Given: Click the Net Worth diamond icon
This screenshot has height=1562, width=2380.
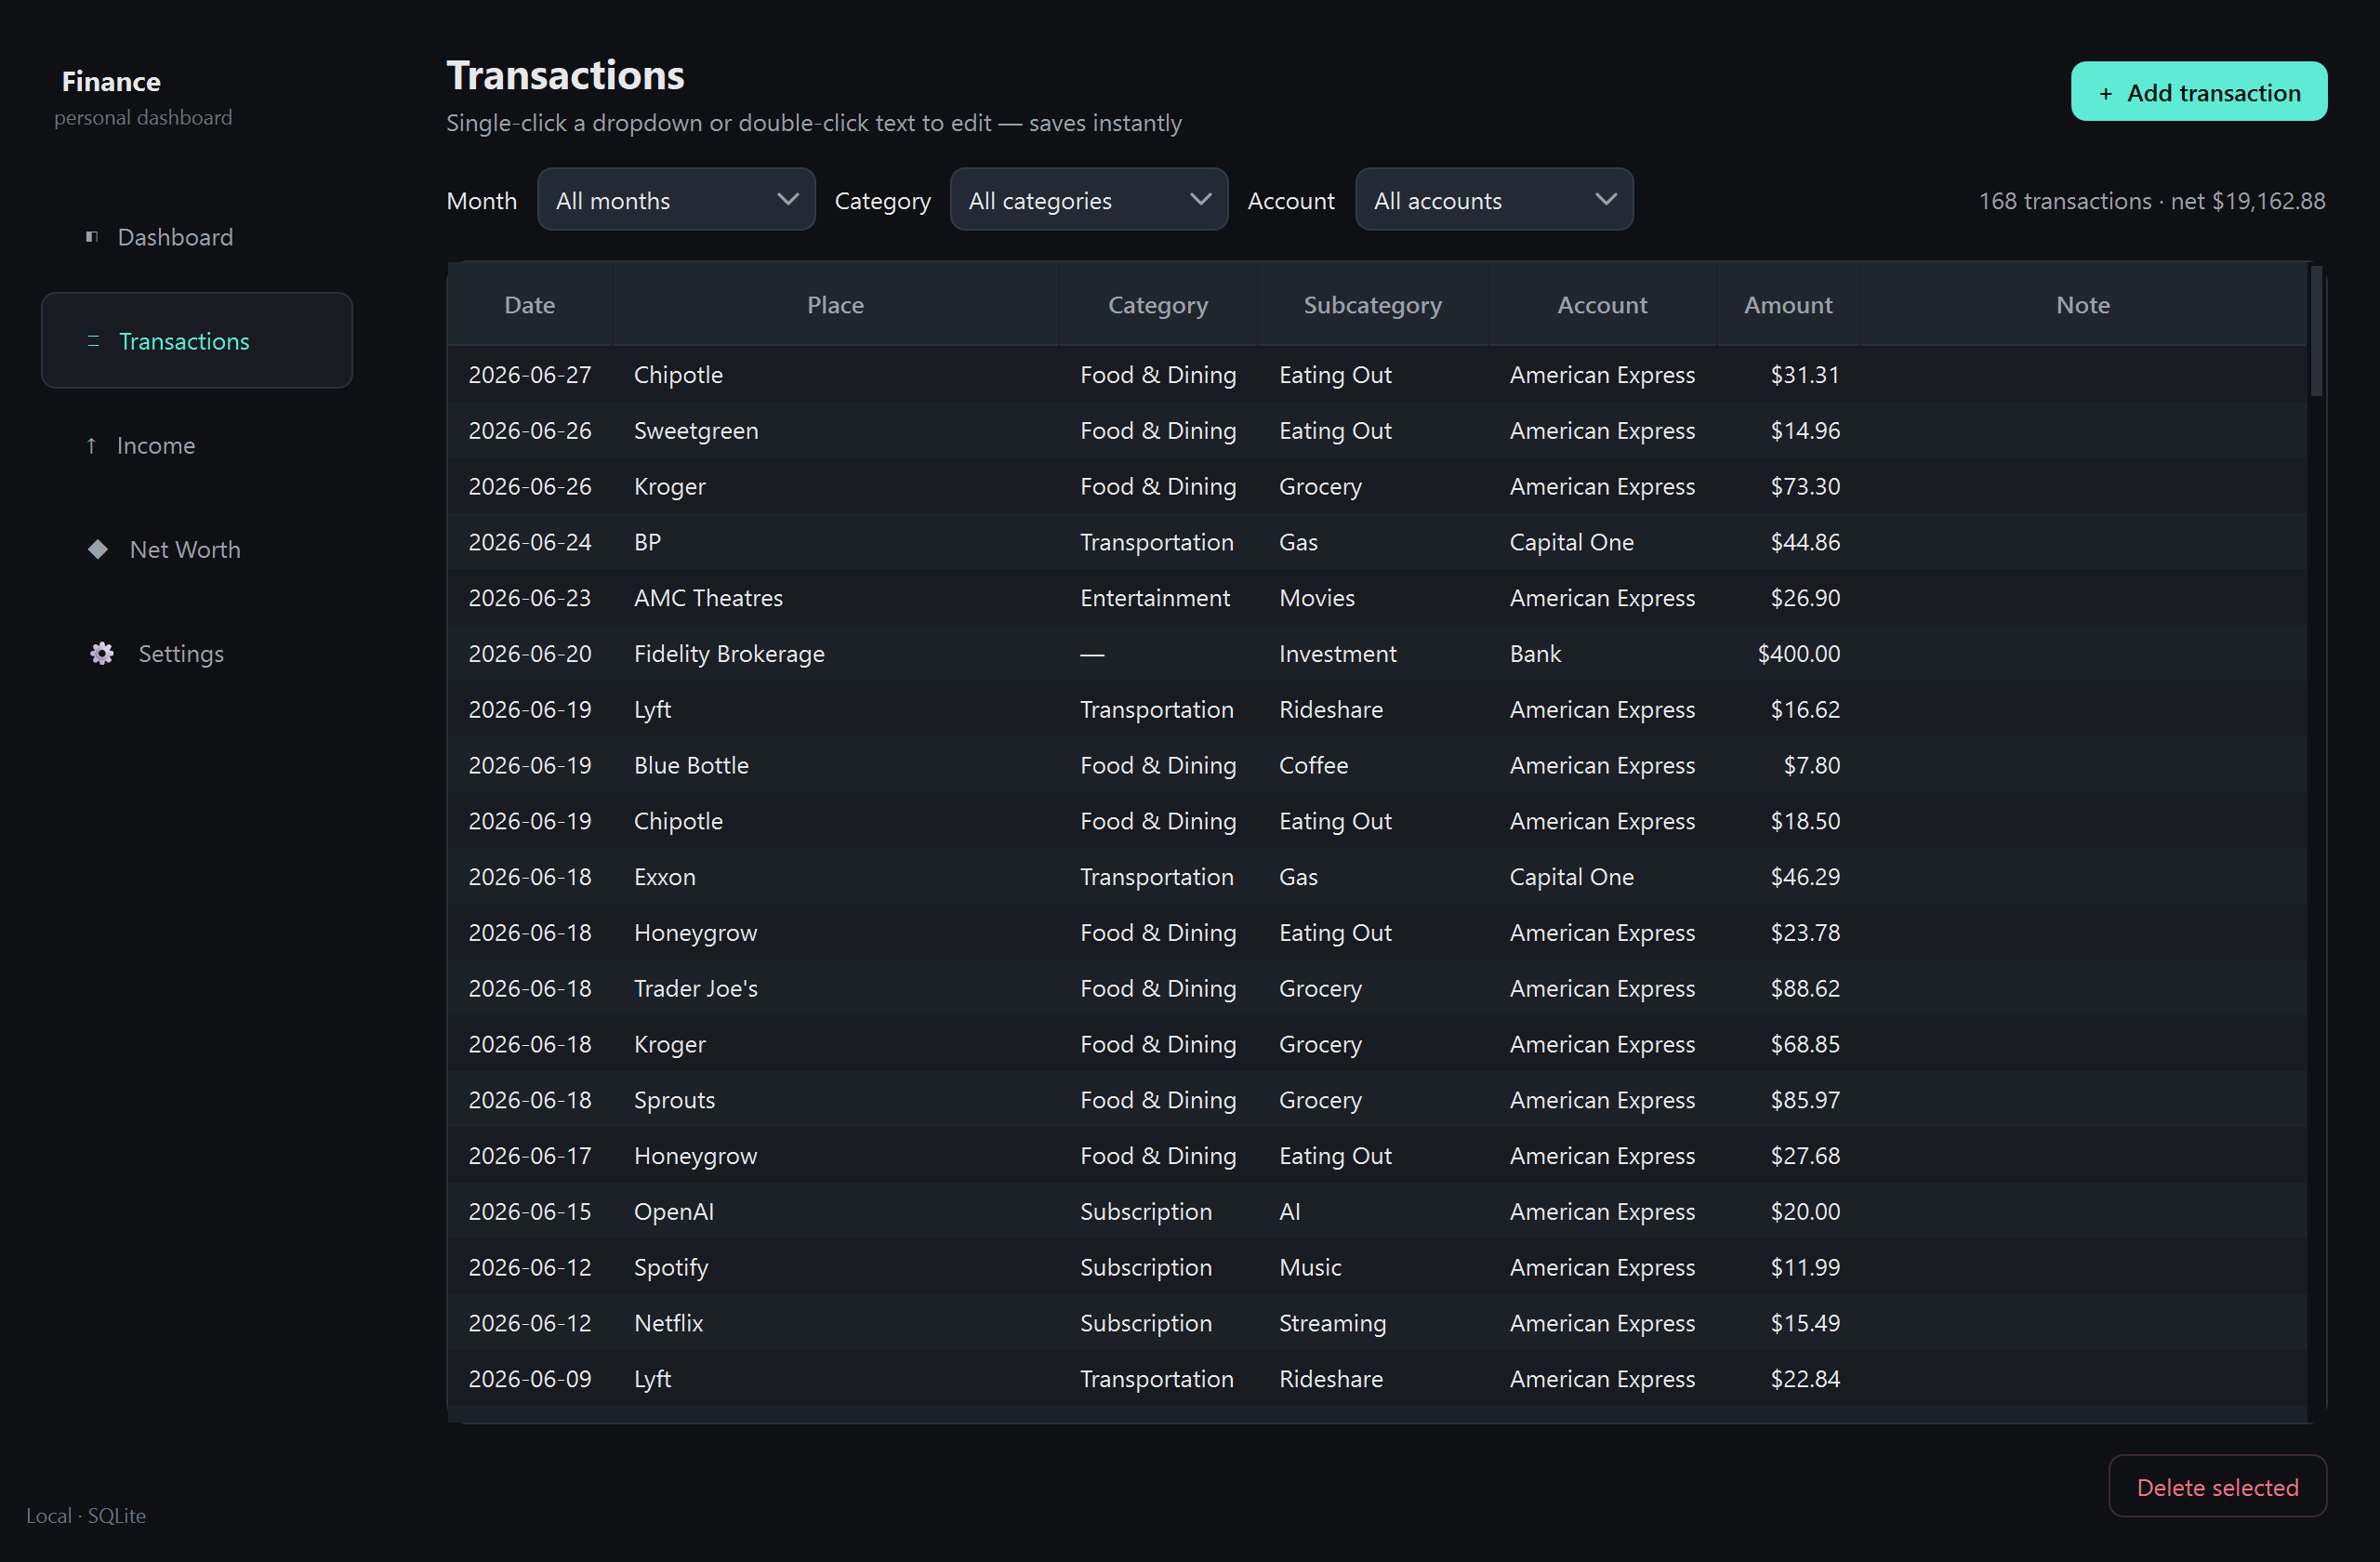Looking at the screenshot, I should (98, 549).
